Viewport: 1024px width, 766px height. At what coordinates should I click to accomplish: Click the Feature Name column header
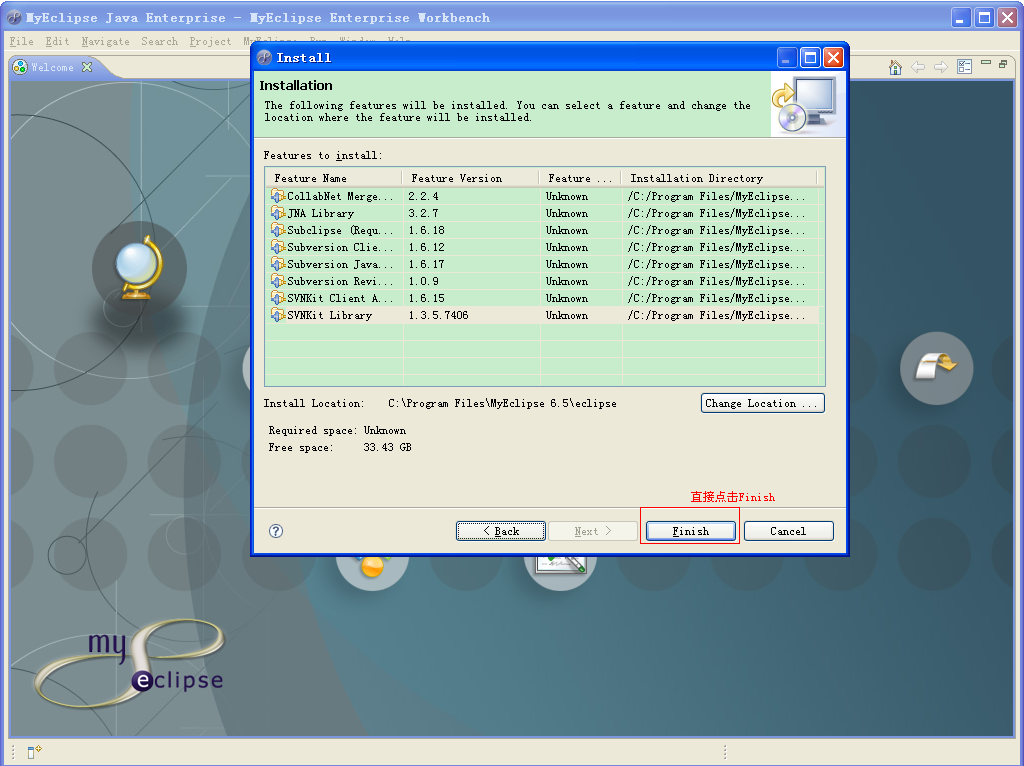[x=334, y=178]
